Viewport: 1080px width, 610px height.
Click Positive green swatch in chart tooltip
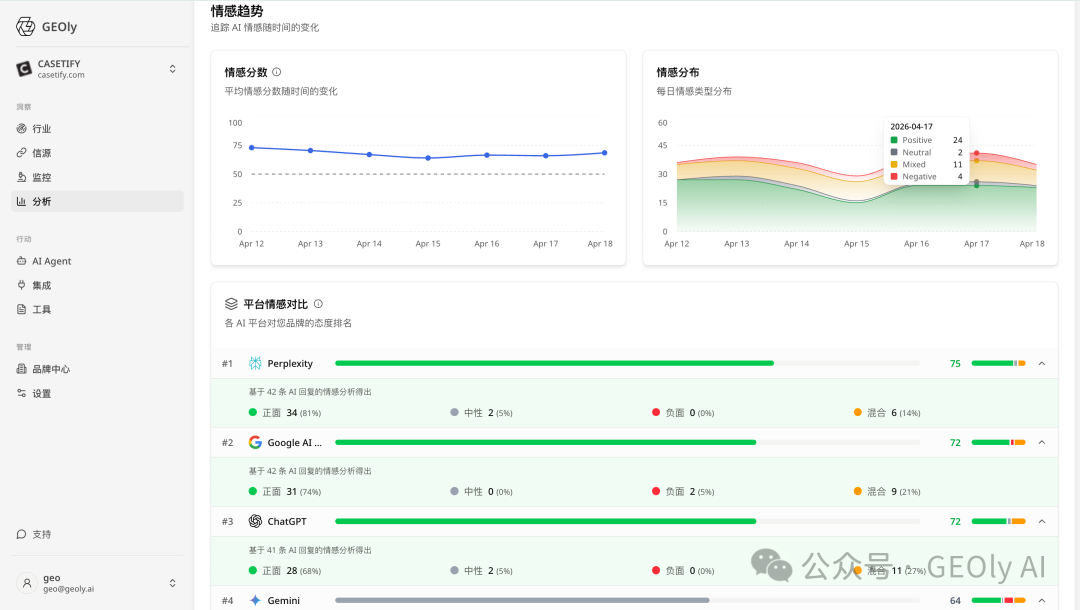(894, 140)
